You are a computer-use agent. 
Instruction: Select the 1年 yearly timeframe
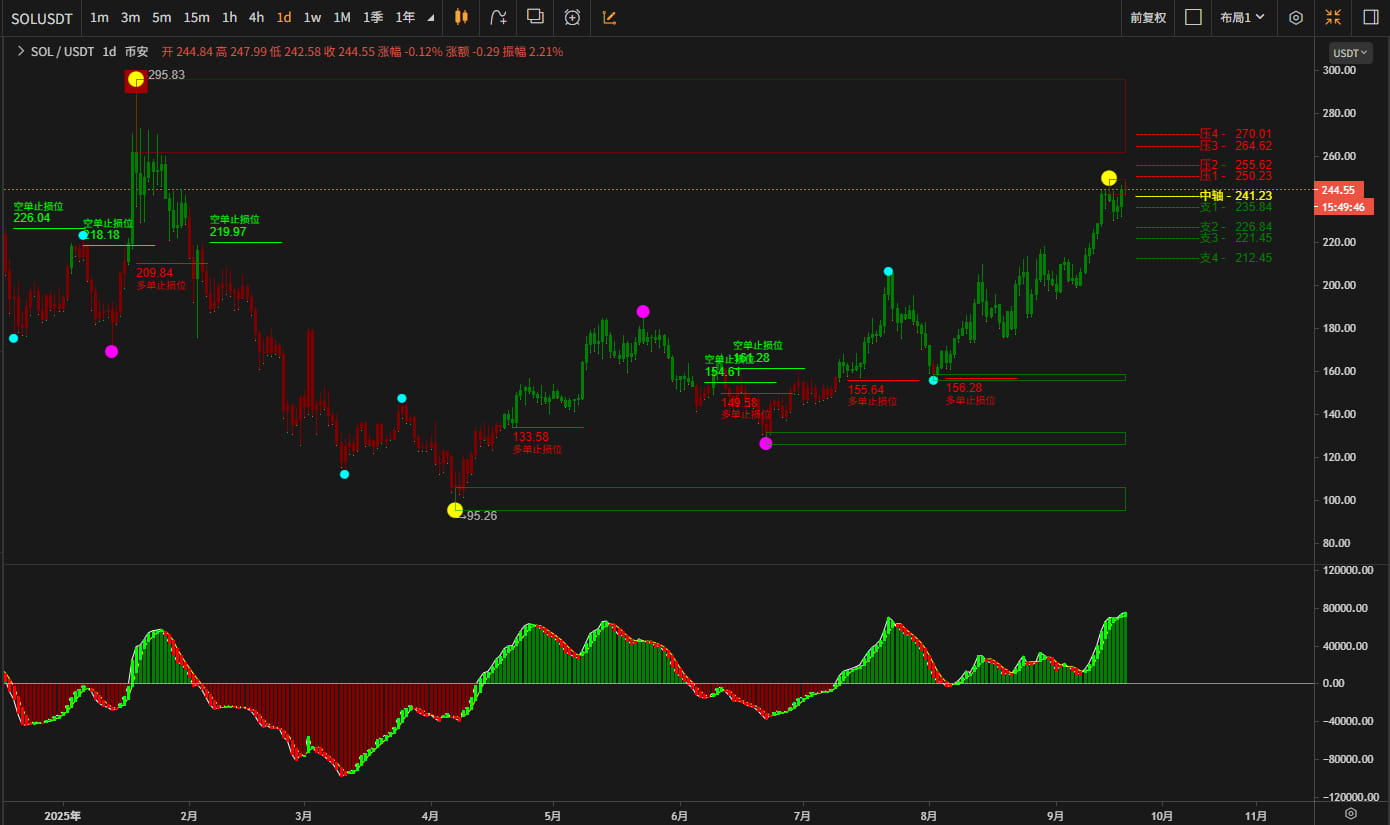point(405,17)
